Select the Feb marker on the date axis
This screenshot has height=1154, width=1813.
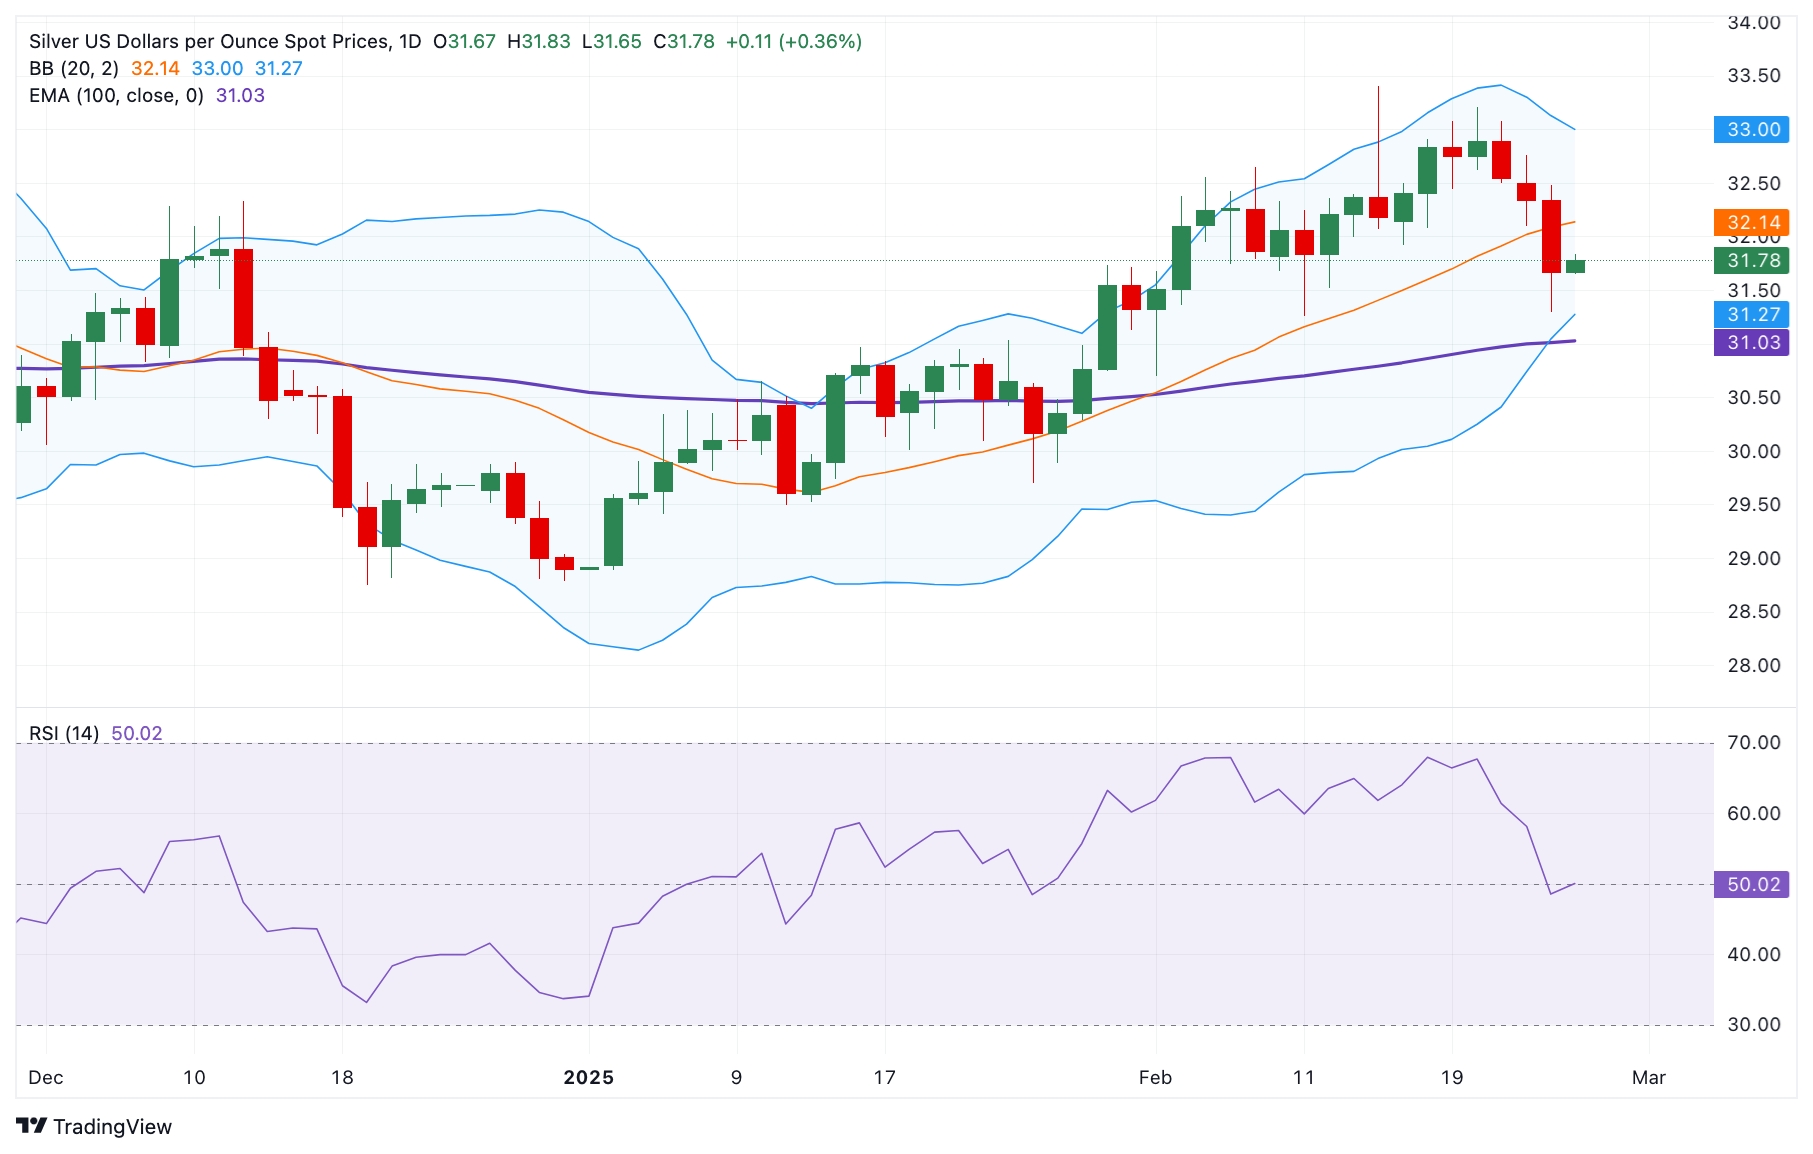coord(1155,1077)
